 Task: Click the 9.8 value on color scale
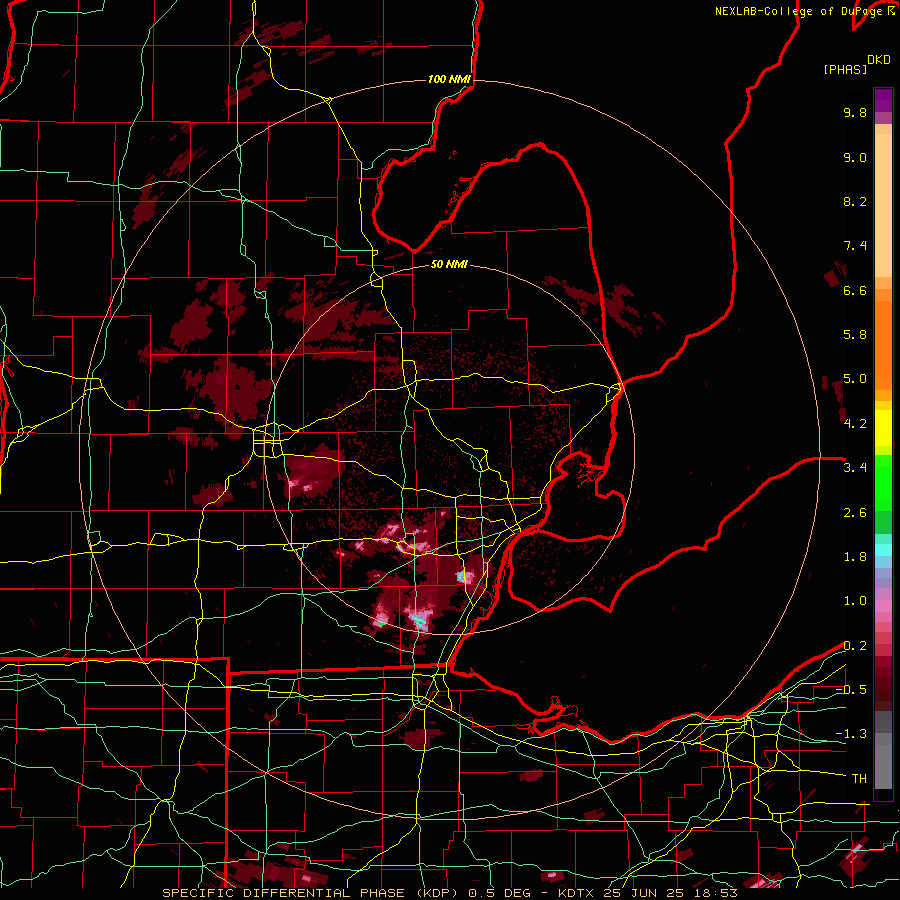(x=855, y=113)
